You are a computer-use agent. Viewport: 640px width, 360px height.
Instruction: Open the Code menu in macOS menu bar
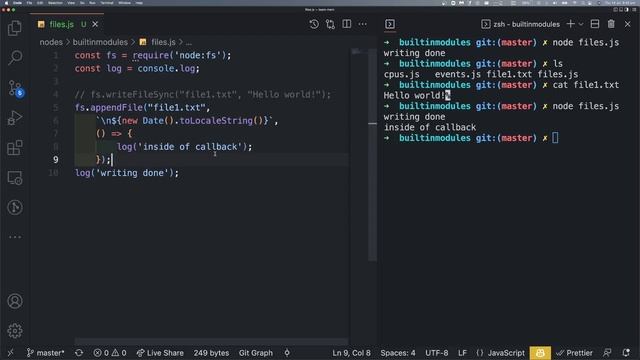pyautogui.click(x=18, y=3)
